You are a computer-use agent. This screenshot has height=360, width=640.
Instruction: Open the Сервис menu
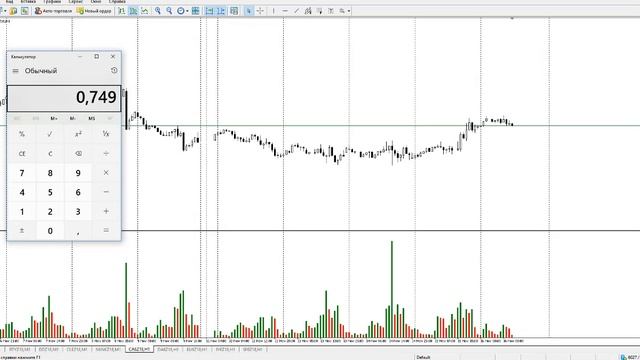76,2
